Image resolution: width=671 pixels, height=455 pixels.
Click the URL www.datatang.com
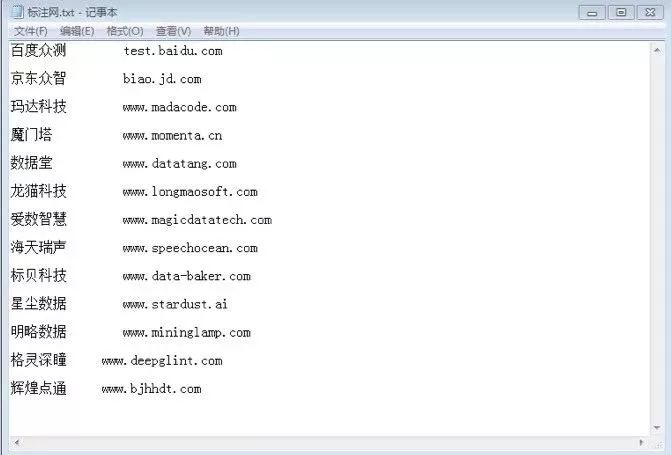point(179,164)
